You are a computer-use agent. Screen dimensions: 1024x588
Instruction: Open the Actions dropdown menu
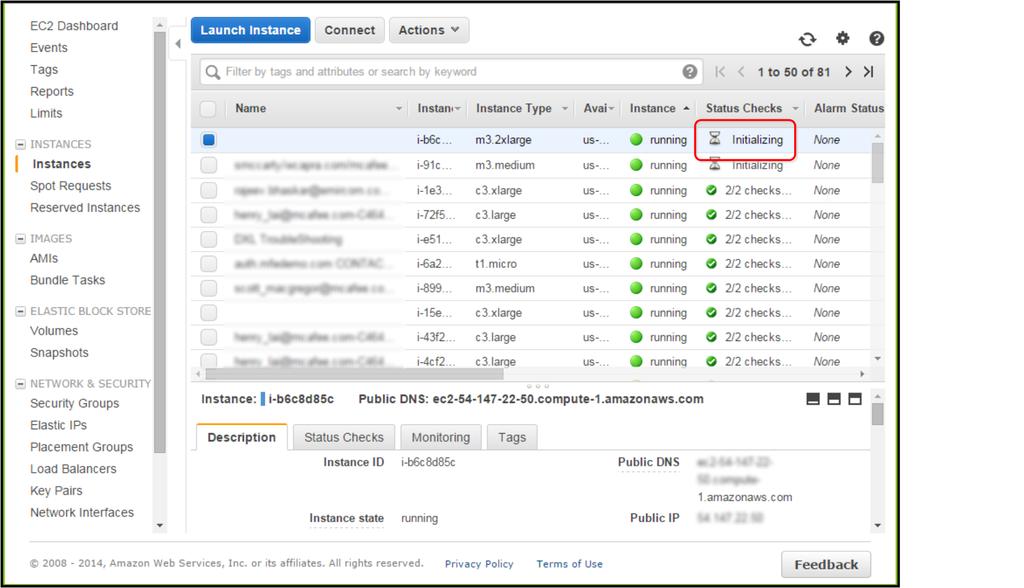(x=429, y=30)
